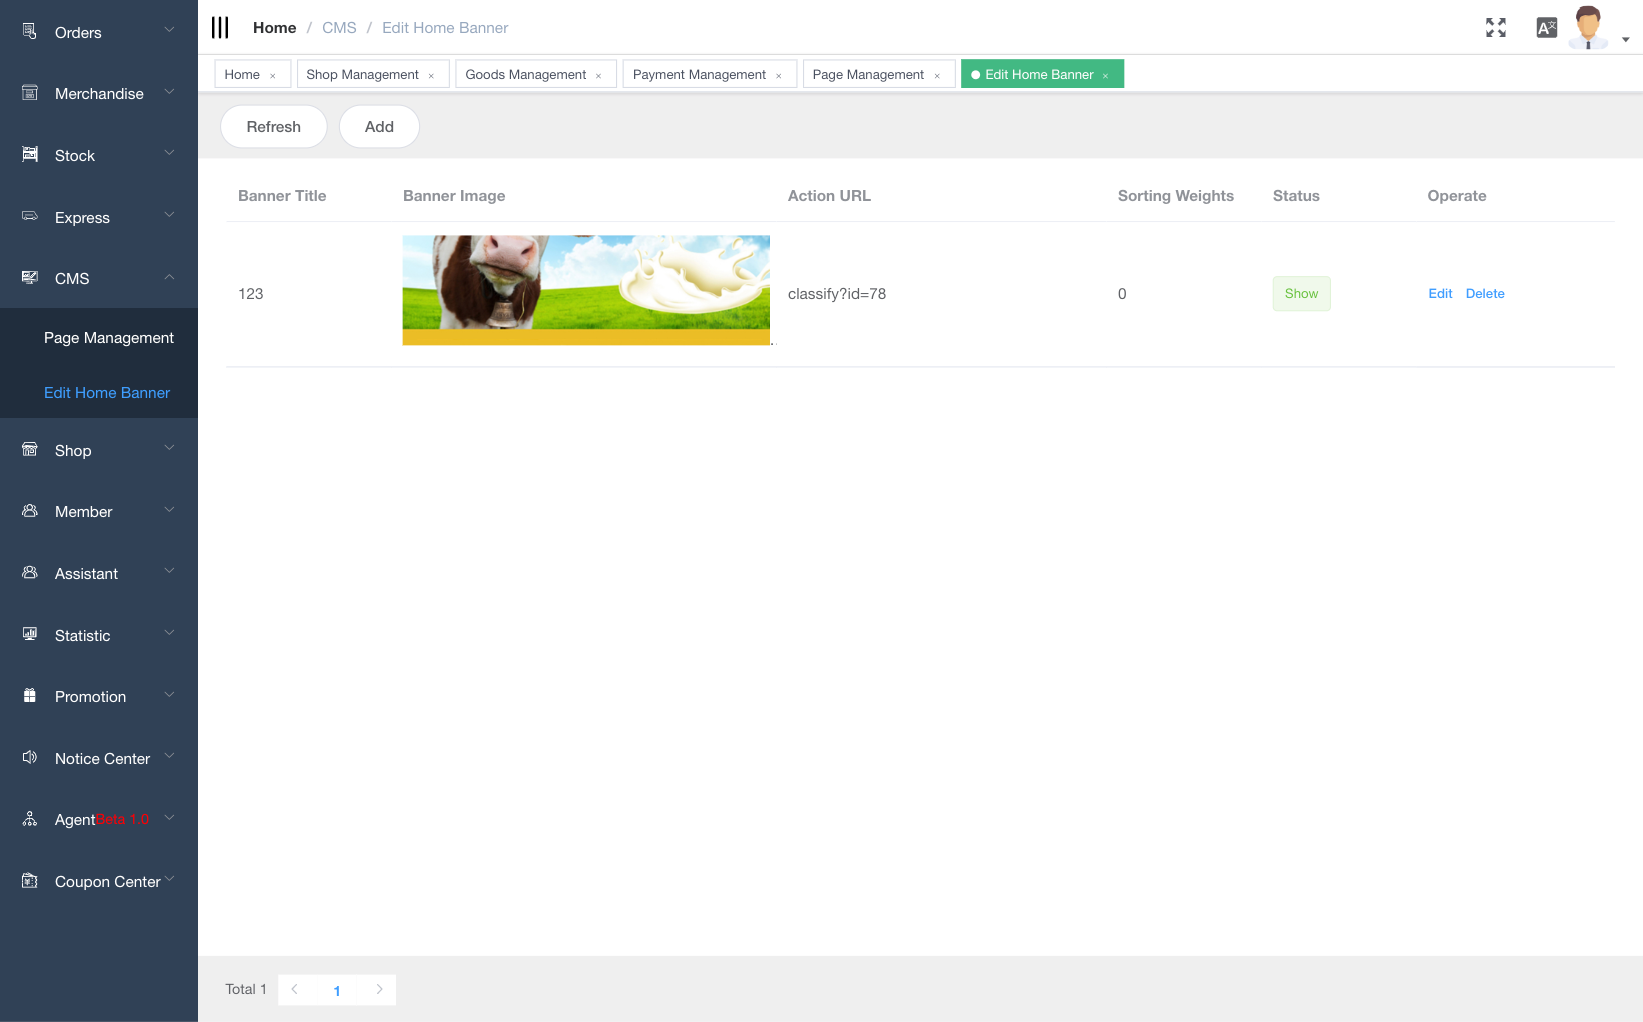Collapse the CMS menu section

pos(99,278)
